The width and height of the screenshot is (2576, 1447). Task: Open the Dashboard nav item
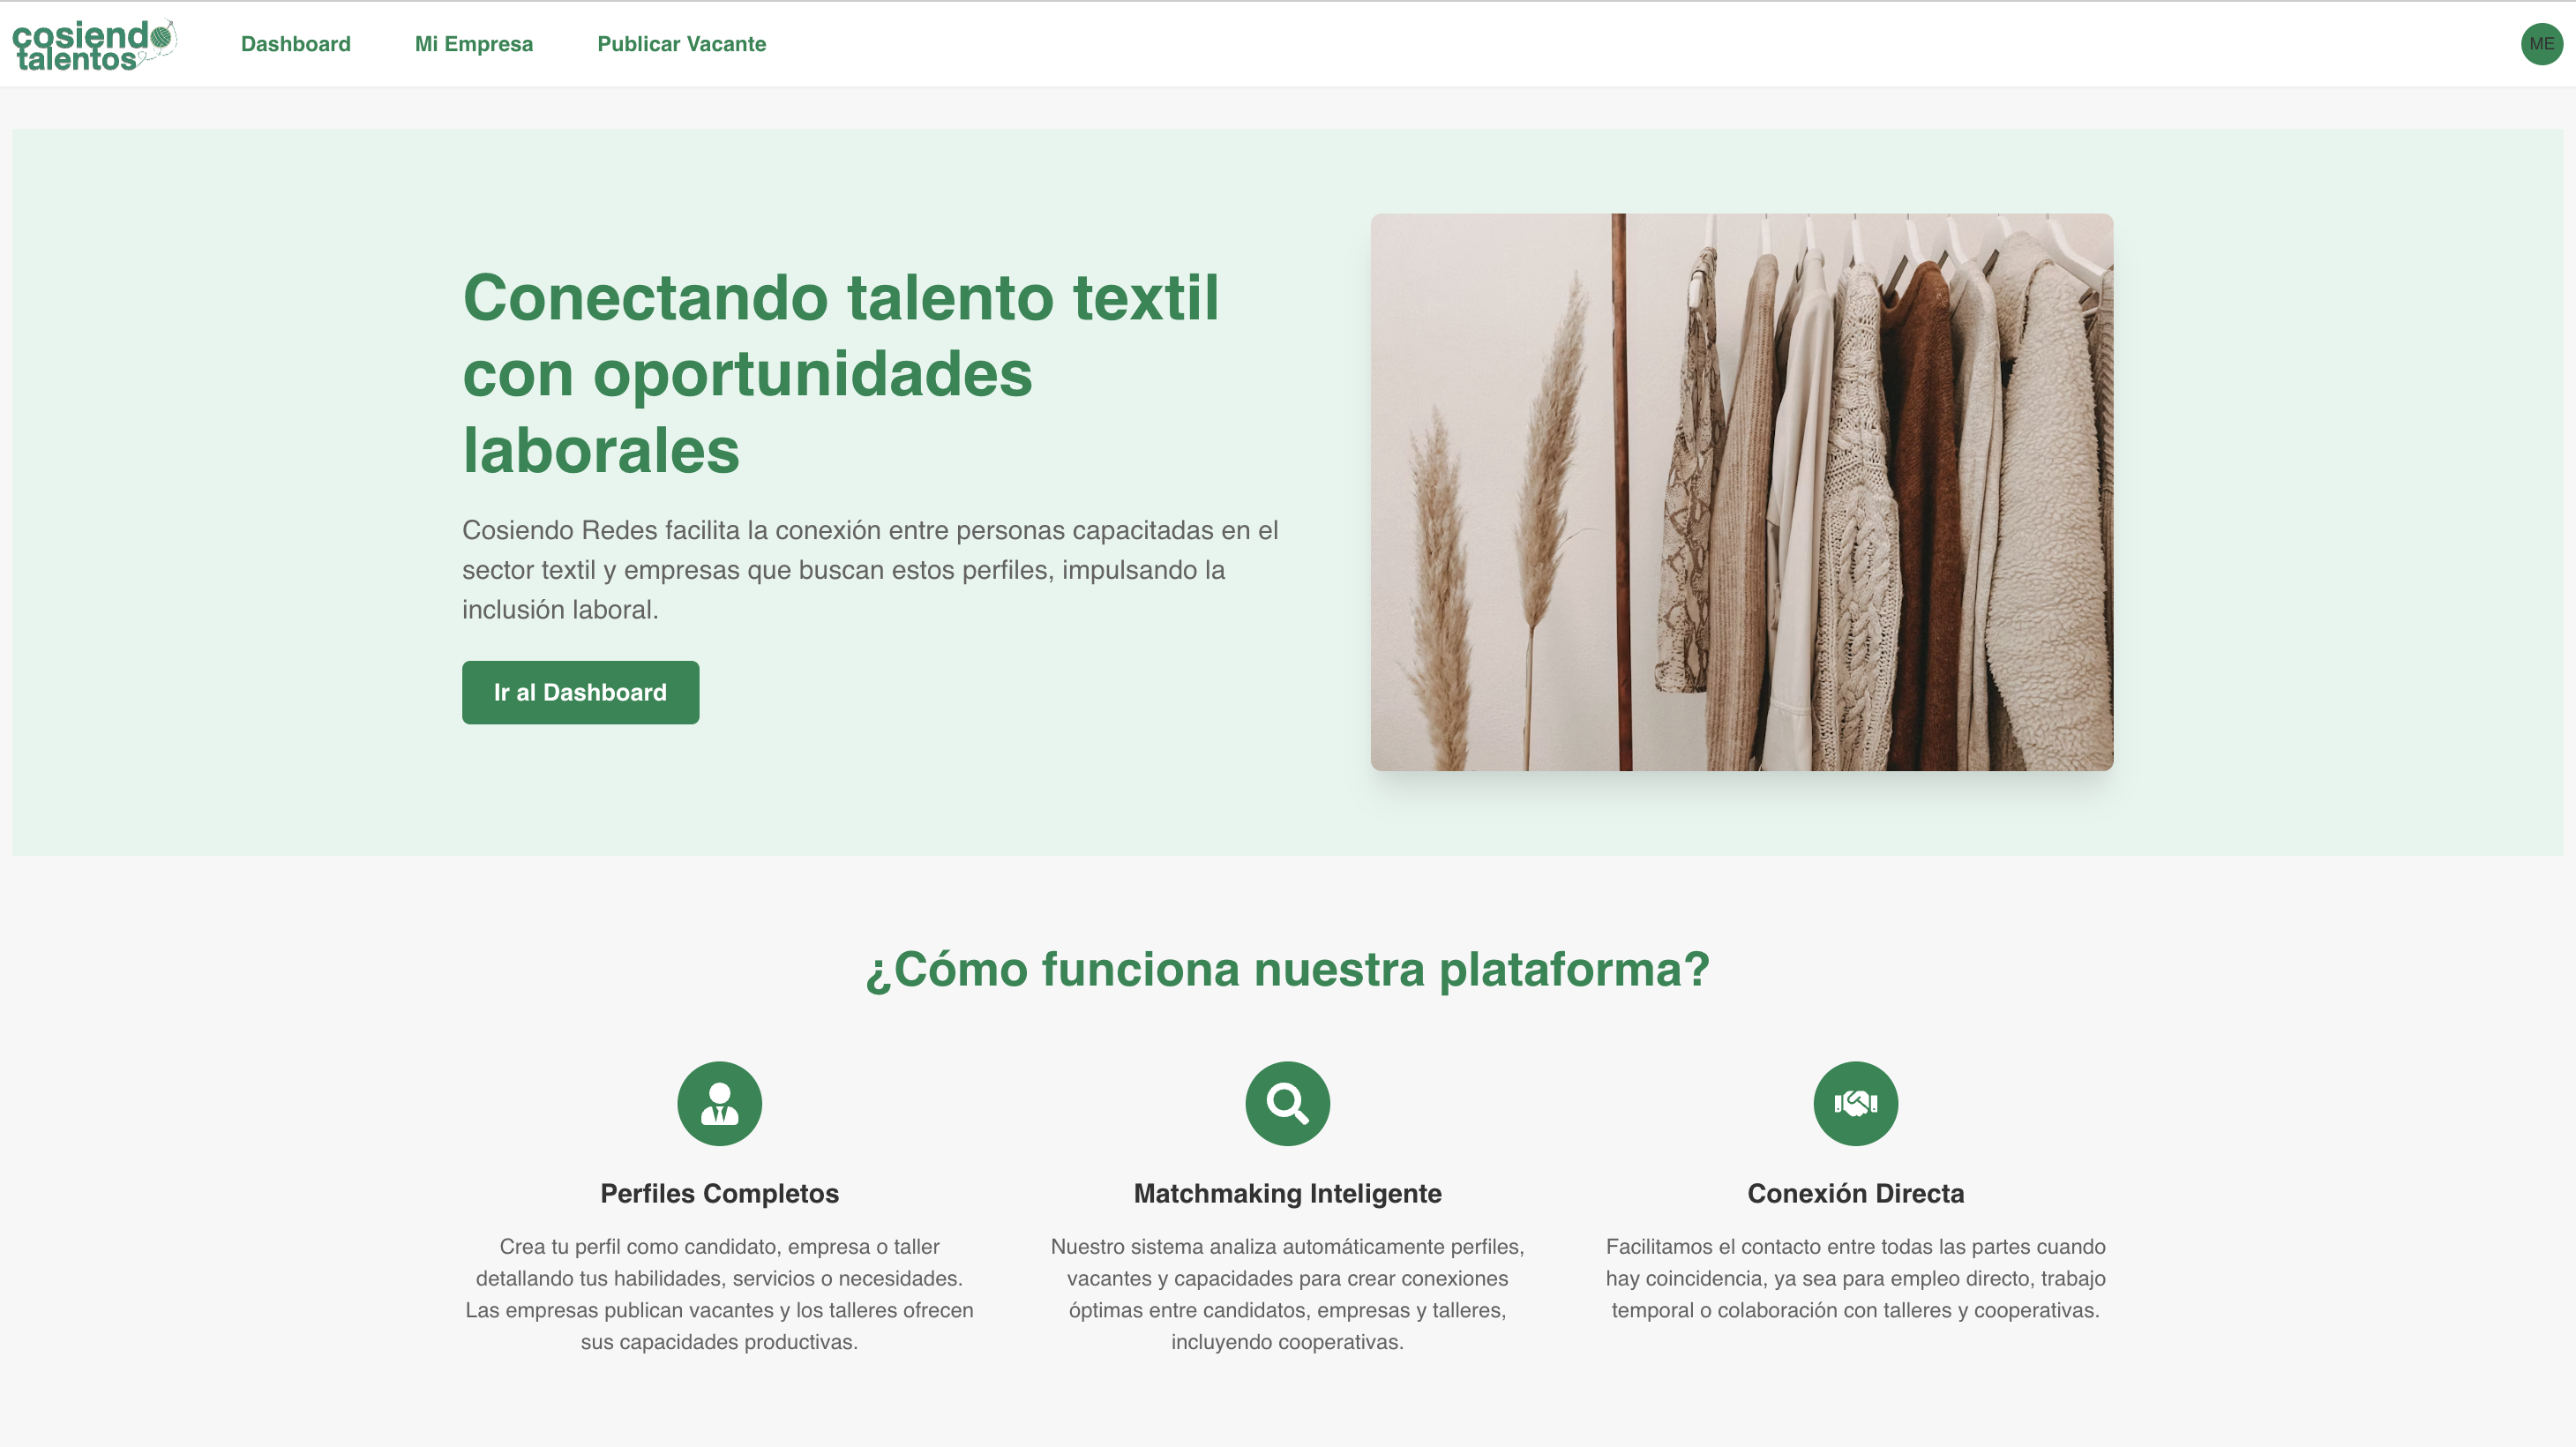(x=295, y=44)
